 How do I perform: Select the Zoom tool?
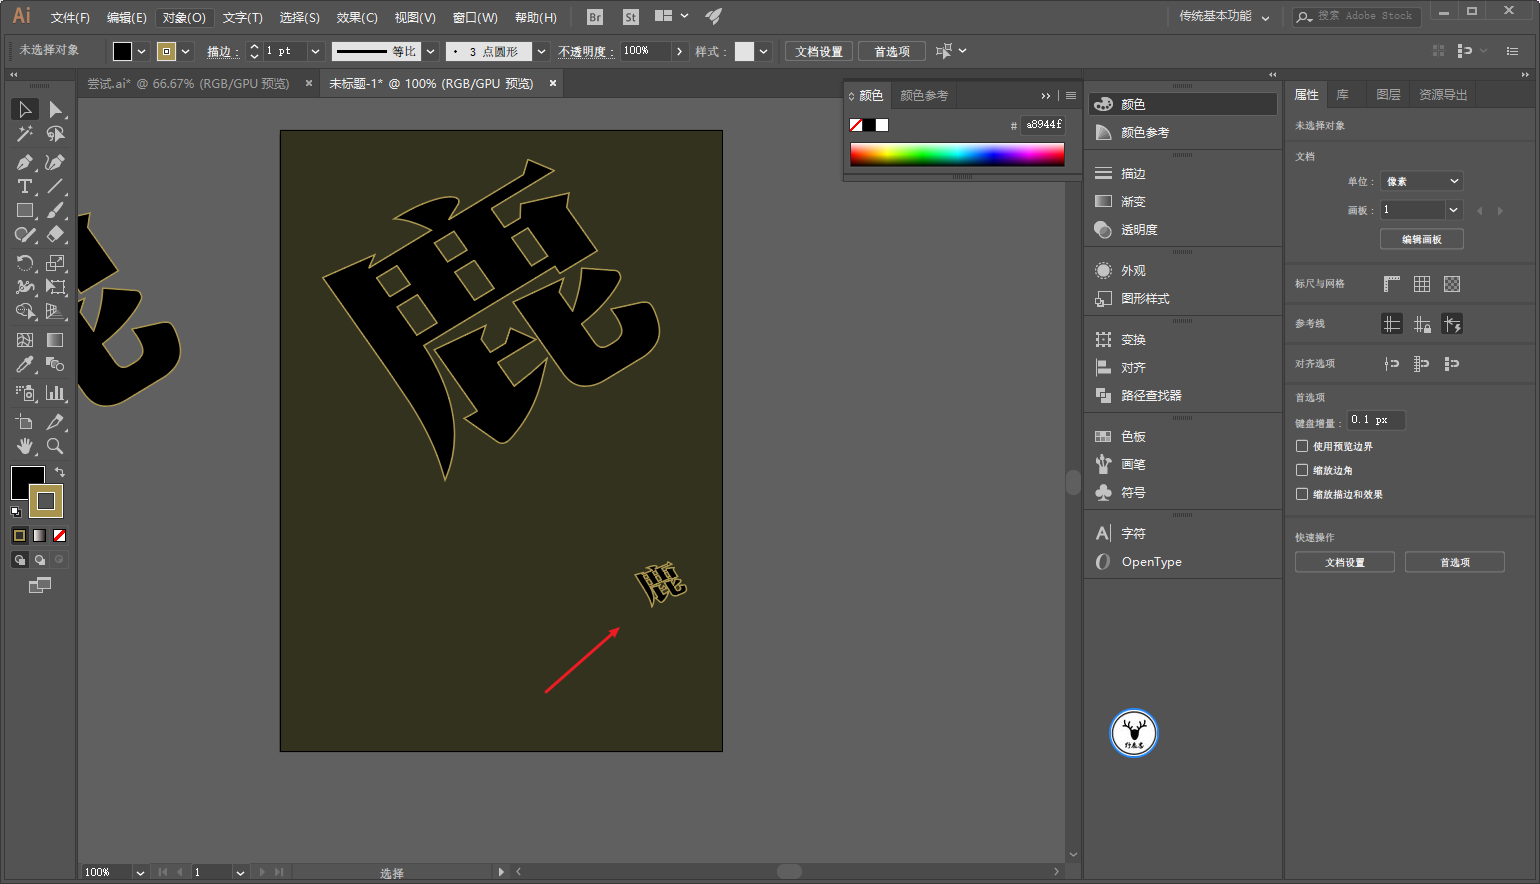(x=55, y=446)
